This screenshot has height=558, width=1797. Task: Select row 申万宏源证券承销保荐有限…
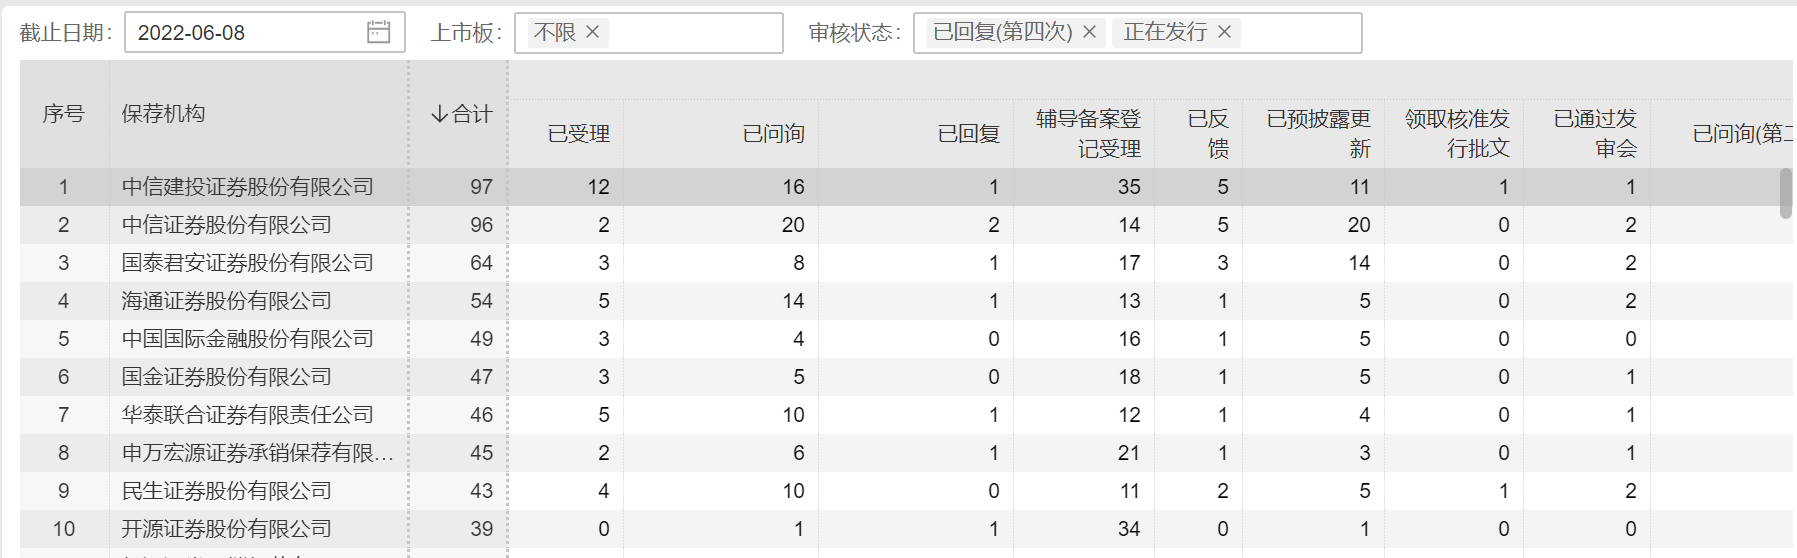pyautogui.click(x=907, y=453)
